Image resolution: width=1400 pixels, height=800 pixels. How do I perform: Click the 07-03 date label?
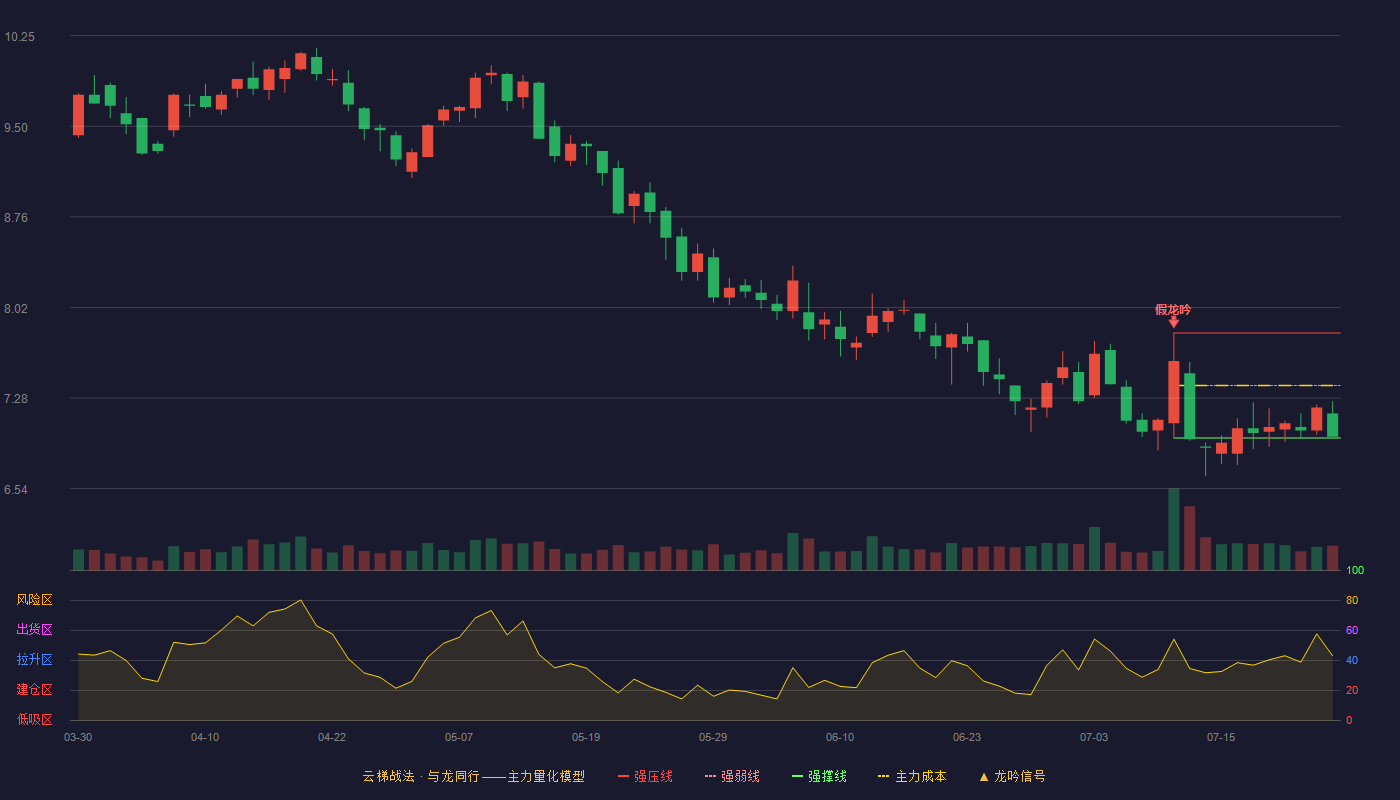(x=1094, y=737)
